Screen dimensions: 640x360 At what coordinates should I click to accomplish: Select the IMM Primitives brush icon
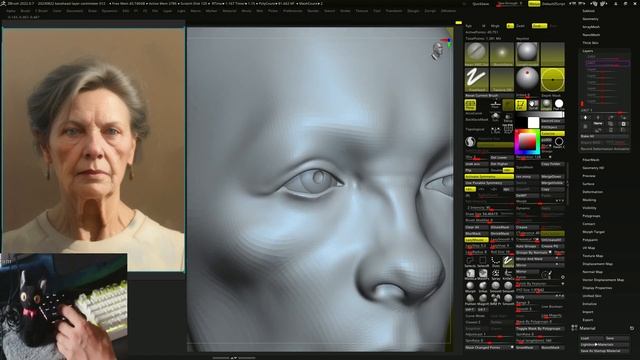click(x=496, y=299)
